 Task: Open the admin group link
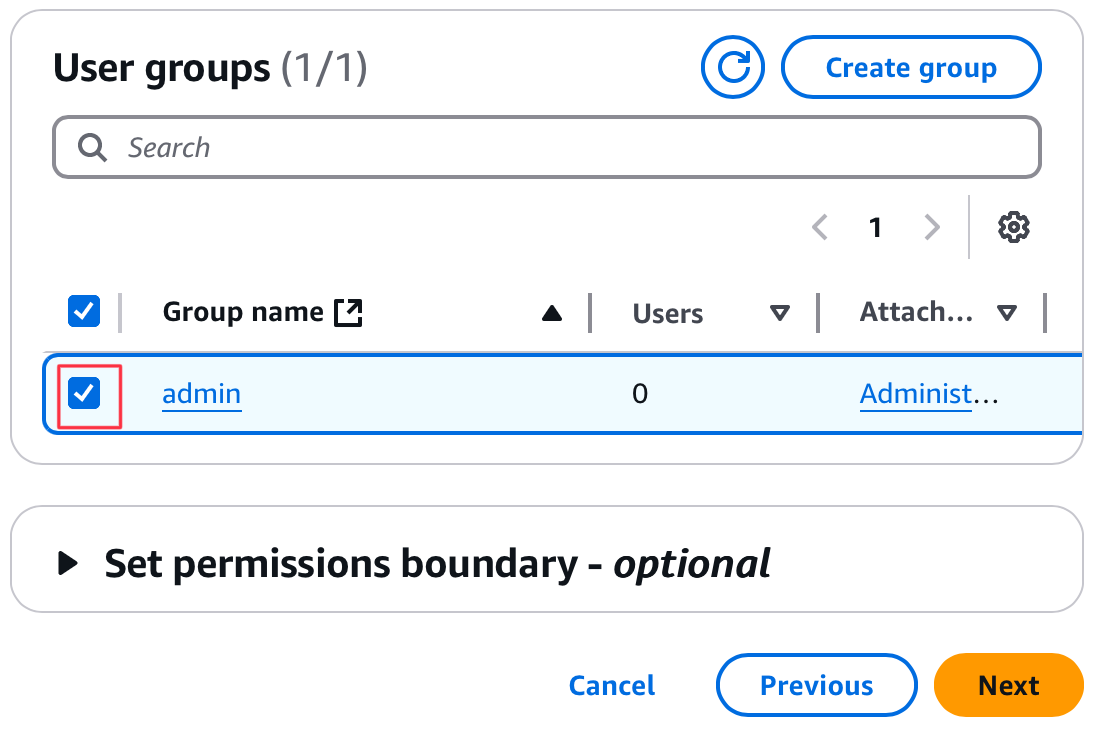point(201,394)
